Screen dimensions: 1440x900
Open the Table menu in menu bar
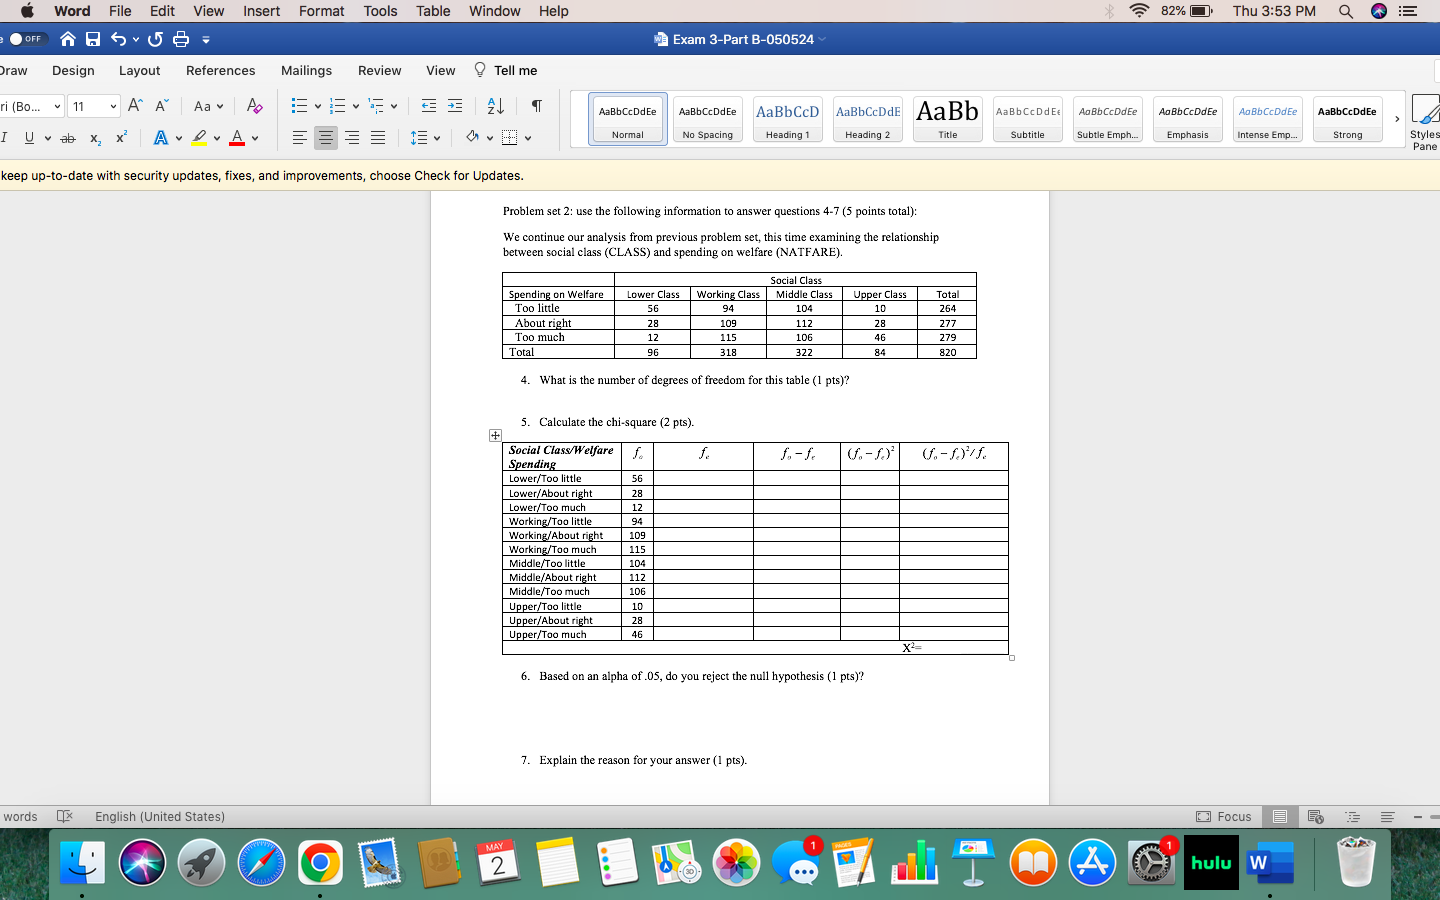432,11
